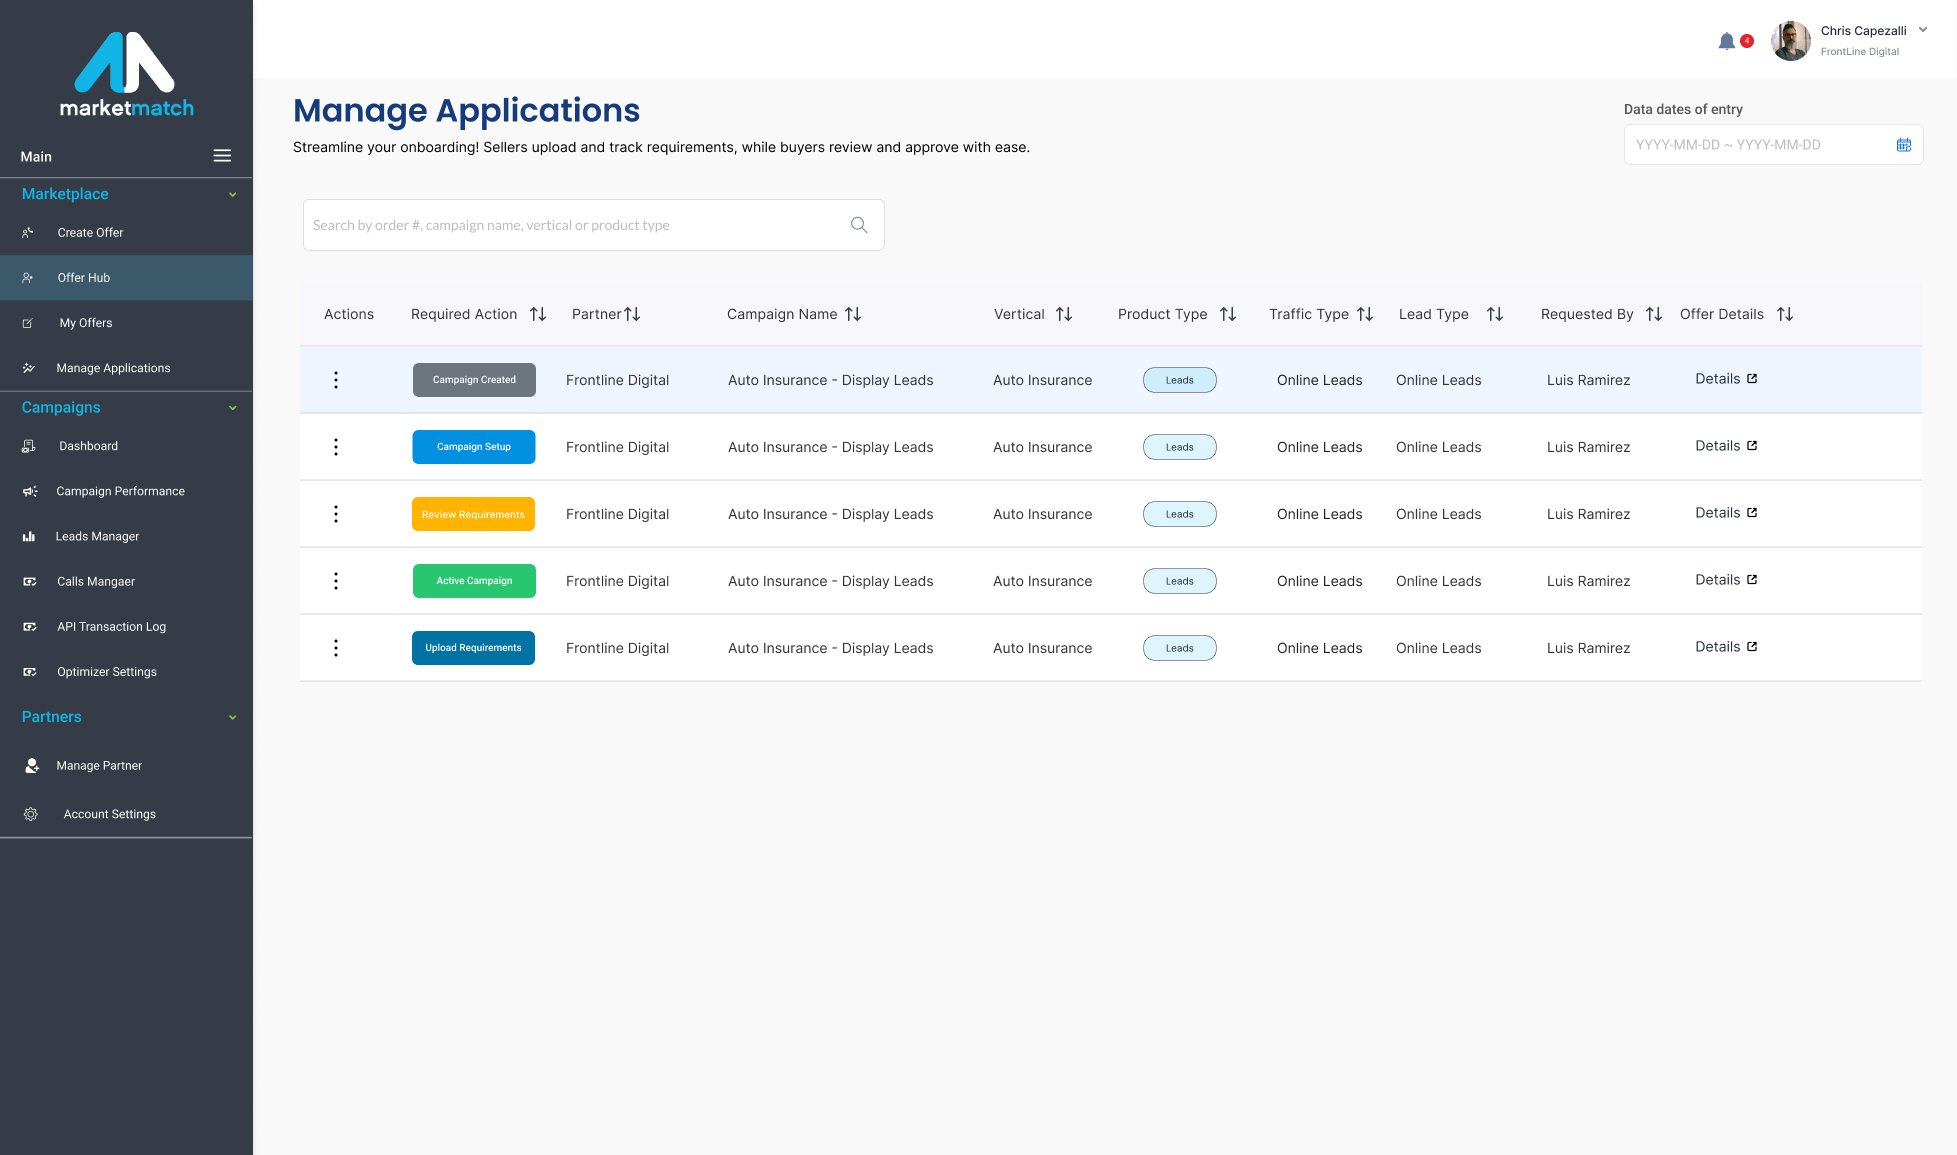Image resolution: width=1957 pixels, height=1155 pixels.
Task: Toggle the hamburger menu beside Main
Action: [x=222, y=156]
